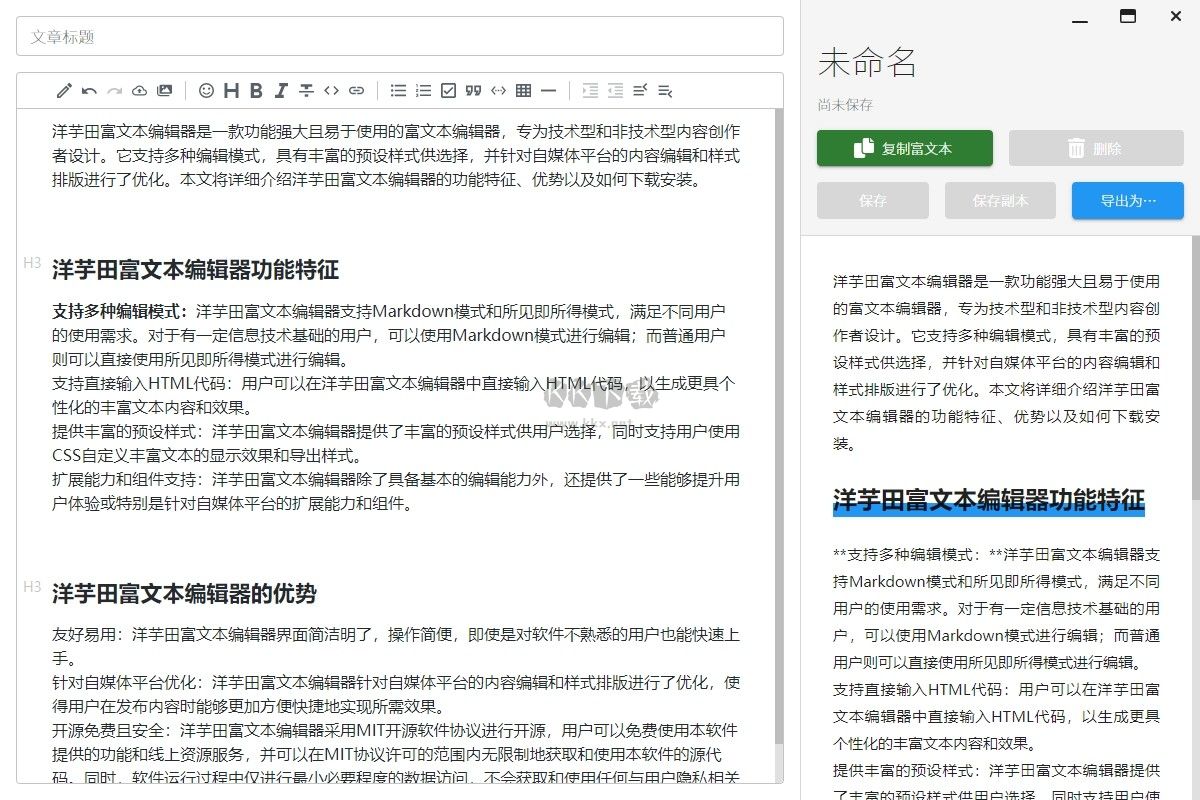The image size is (1200, 800).
Task: Click the 洋芋田富文本编辑器的优势 heading in editor
Action: click(x=184, y=594)
